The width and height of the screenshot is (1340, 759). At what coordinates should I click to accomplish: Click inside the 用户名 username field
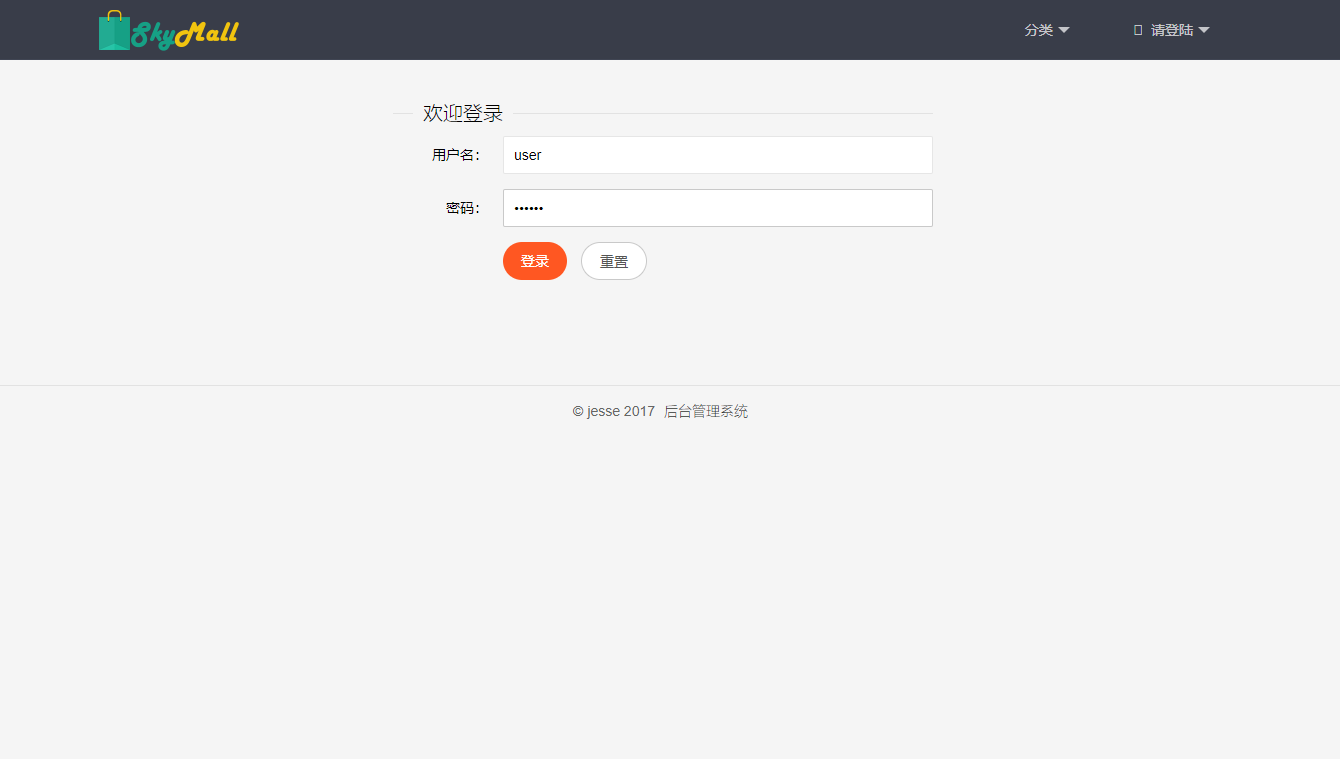coord(716,155)
